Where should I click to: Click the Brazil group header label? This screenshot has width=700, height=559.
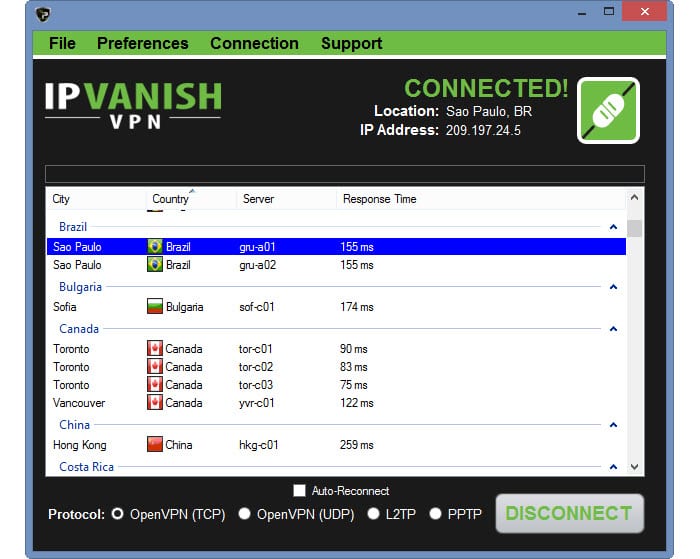73,227
